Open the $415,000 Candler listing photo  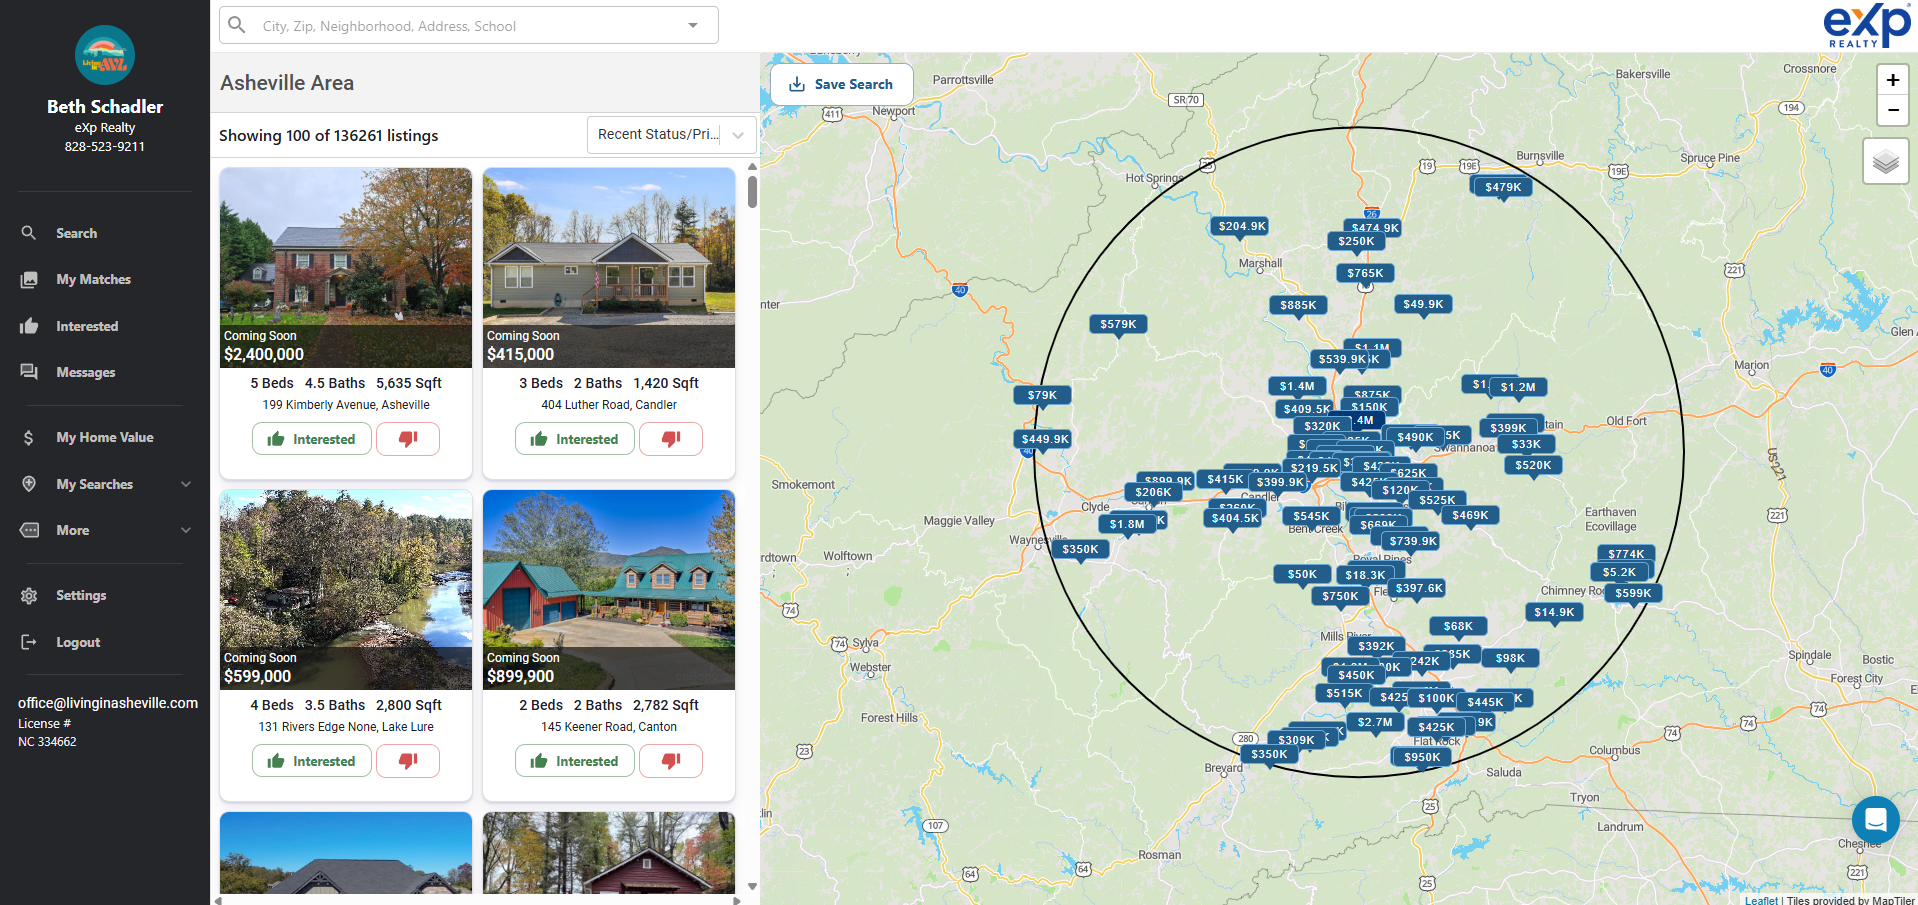[609, 267]
